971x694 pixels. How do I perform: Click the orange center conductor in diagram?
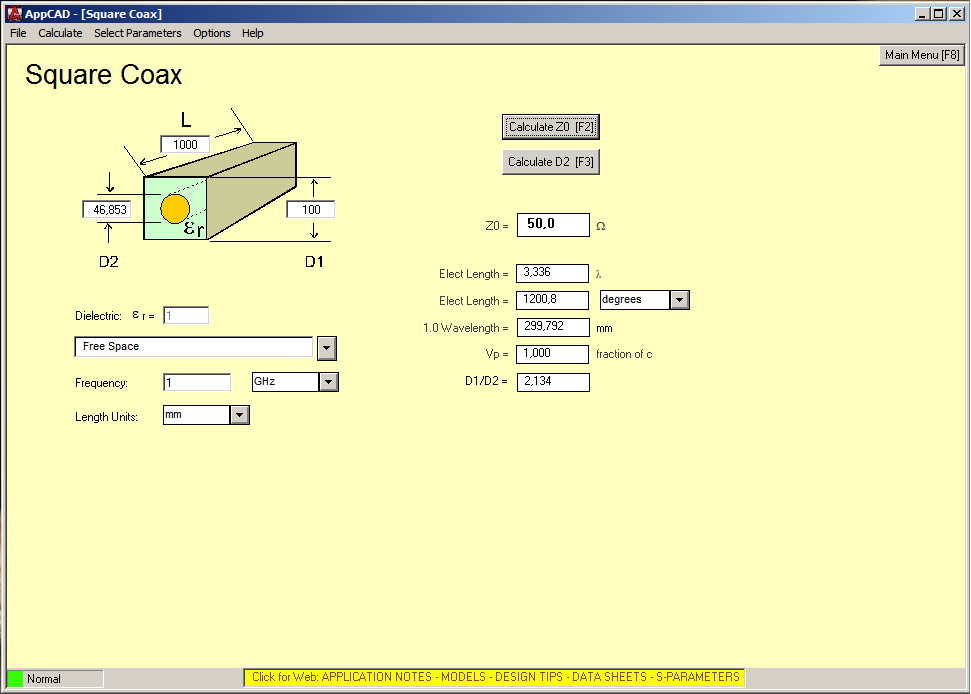coord(175,209)
